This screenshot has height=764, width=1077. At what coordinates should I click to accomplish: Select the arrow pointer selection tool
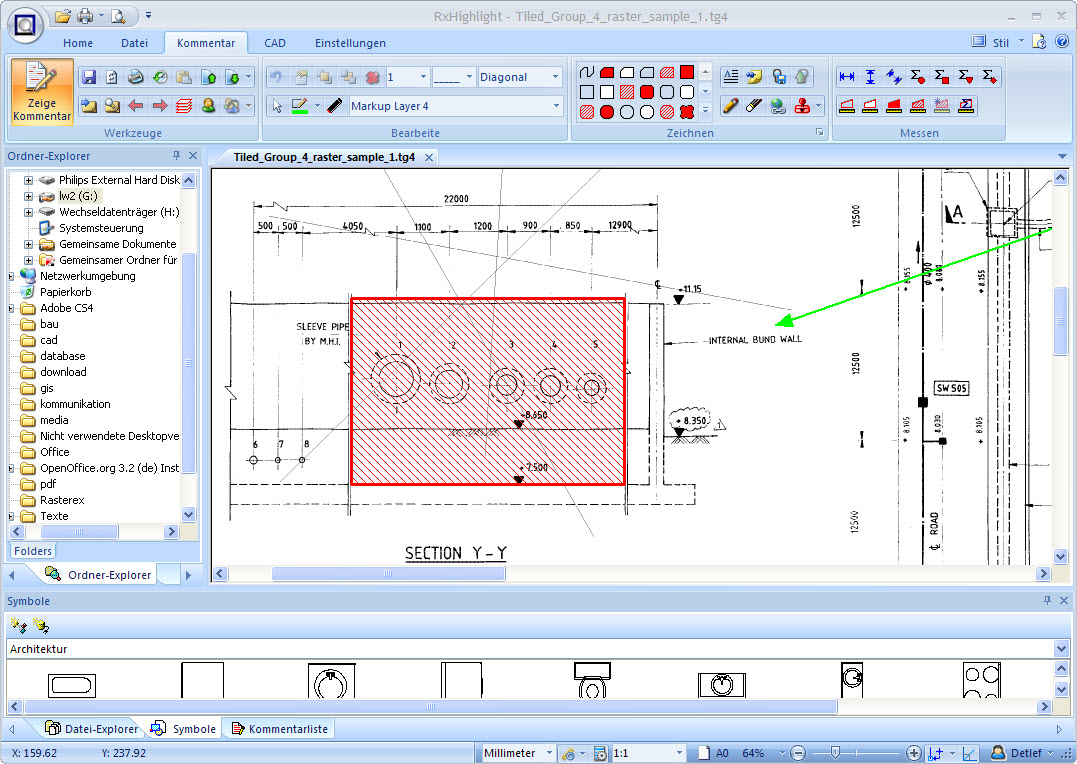point(277,106)
